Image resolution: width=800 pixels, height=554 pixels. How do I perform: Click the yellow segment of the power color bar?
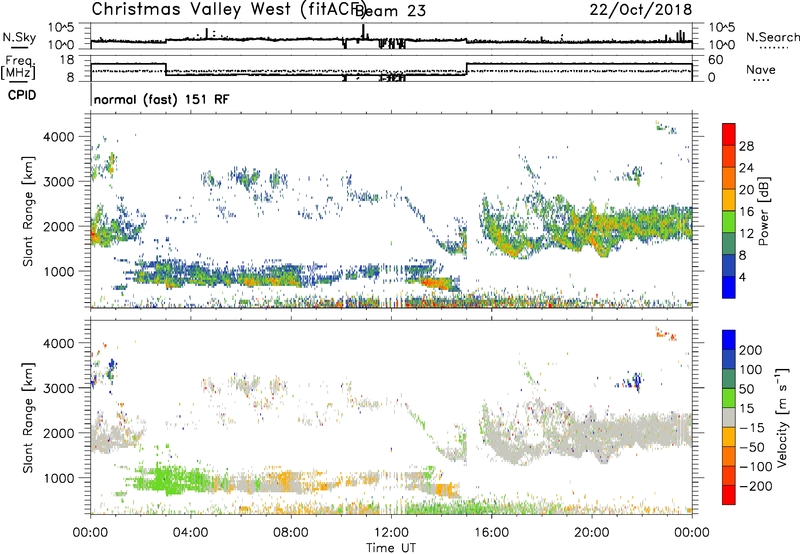[729, 200]
